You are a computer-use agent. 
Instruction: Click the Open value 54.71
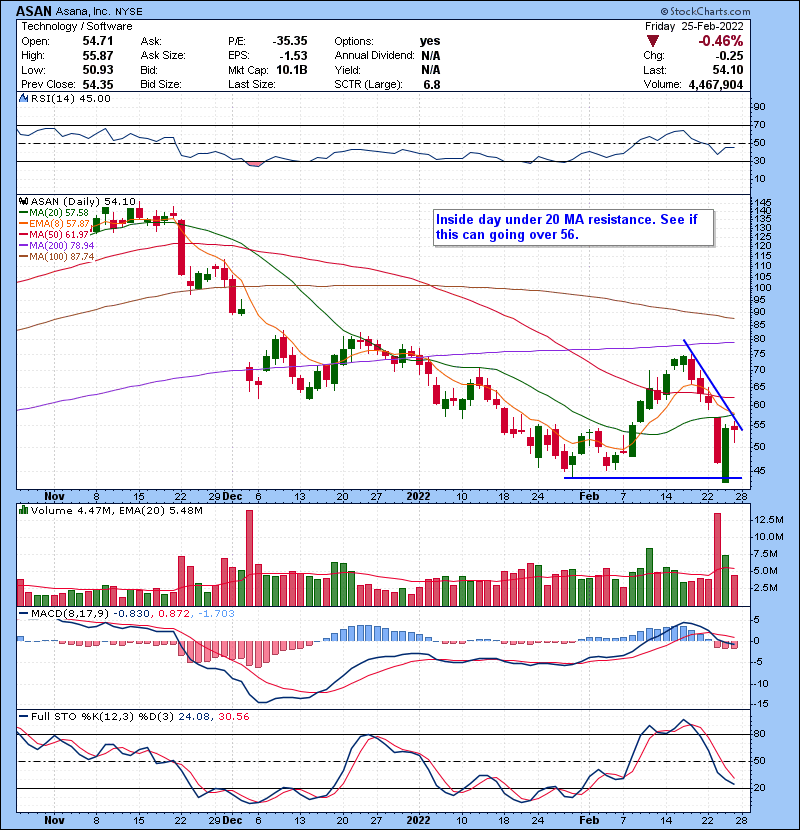click(97, 41)
